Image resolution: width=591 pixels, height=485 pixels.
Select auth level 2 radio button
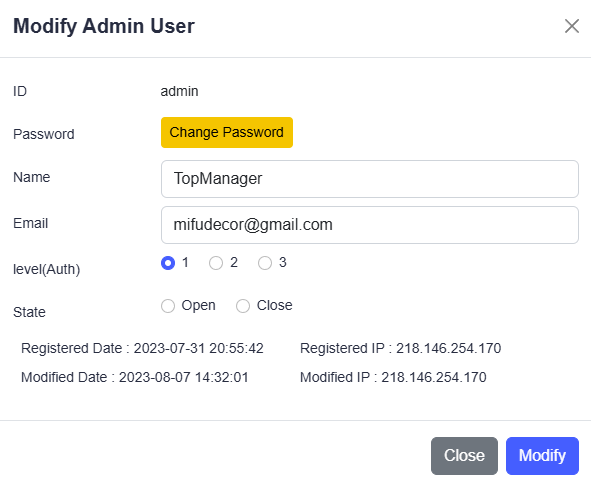click(216, 263)
